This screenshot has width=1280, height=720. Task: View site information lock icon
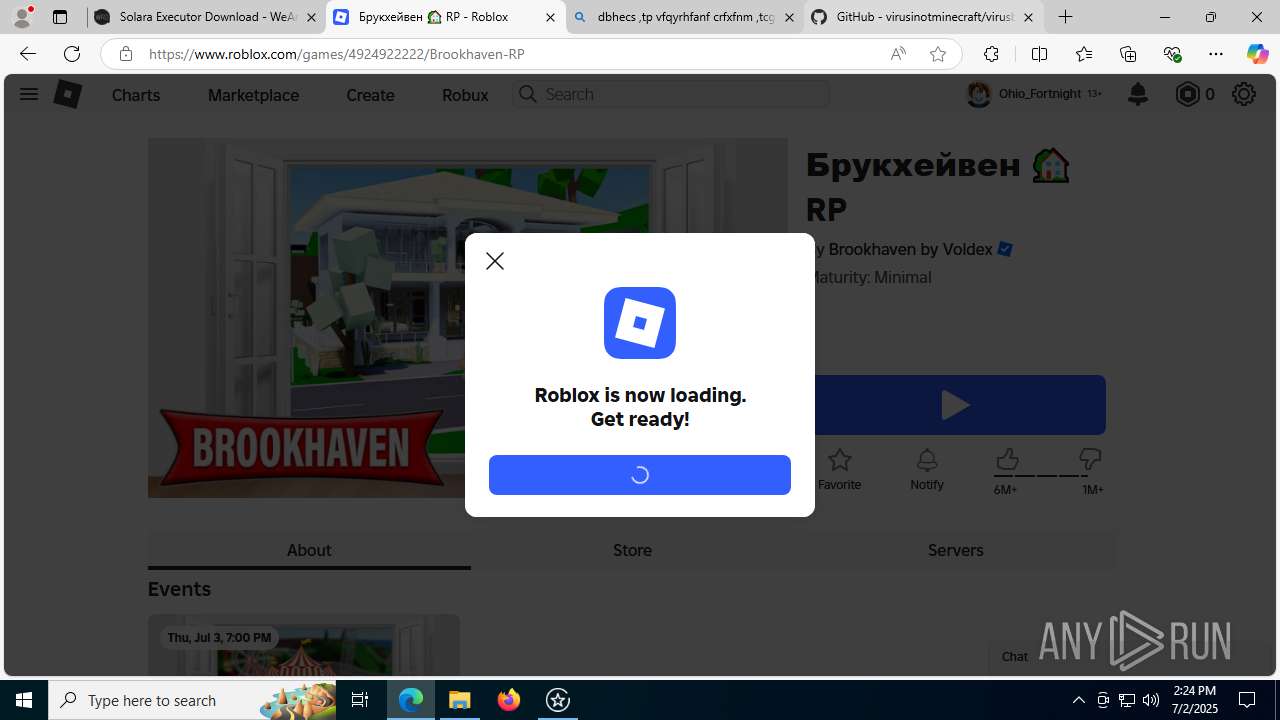(x=126, y=54)
